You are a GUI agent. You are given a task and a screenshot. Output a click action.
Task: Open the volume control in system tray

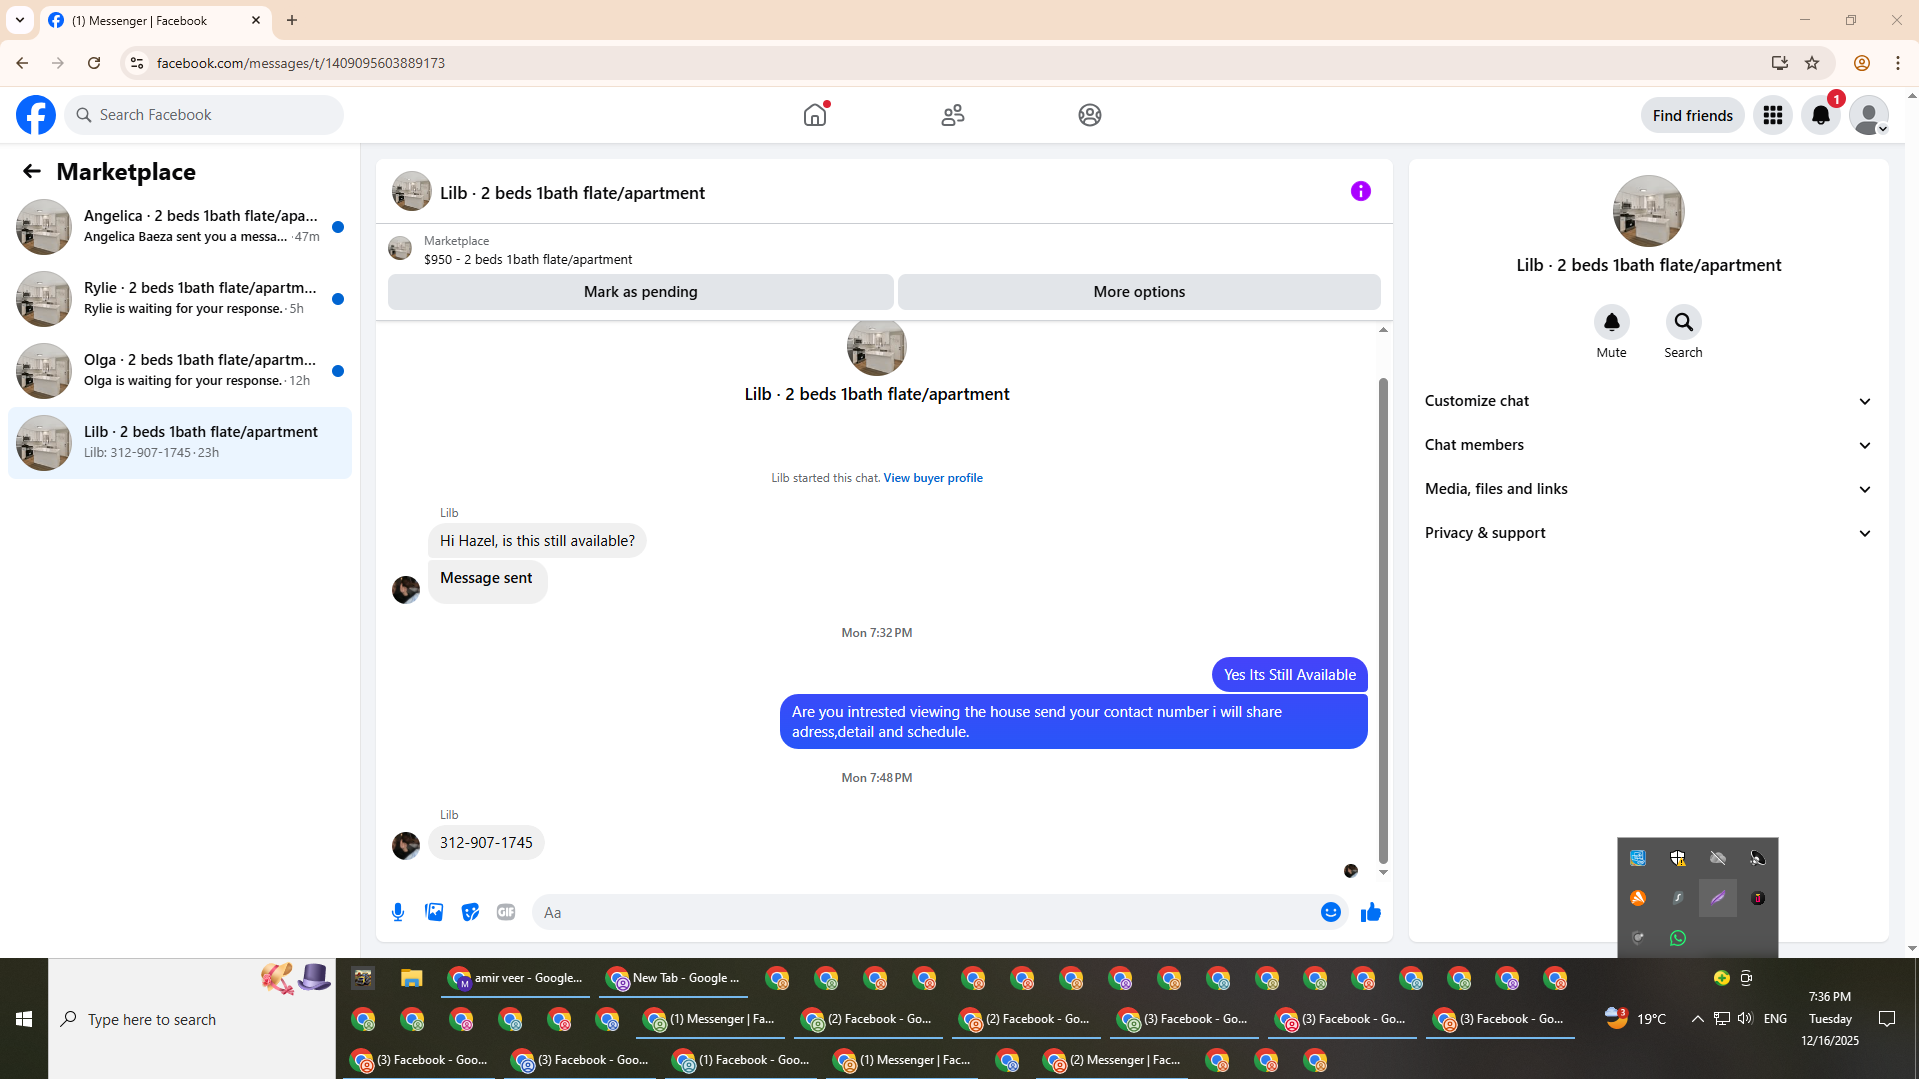1745,1018
